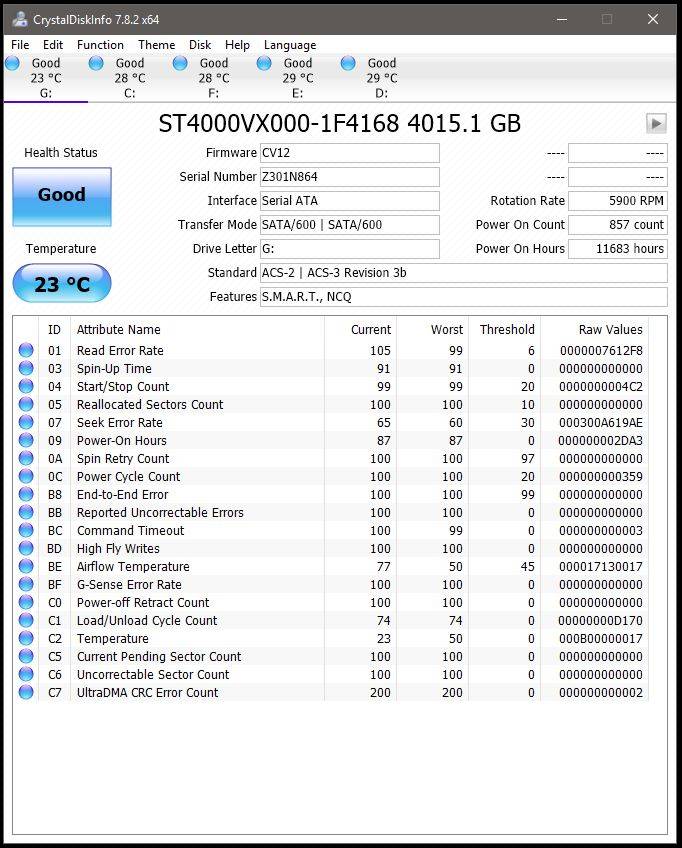Click raw value 000017130017
Screen dimensions: 682x848
[x=601, y=566]
